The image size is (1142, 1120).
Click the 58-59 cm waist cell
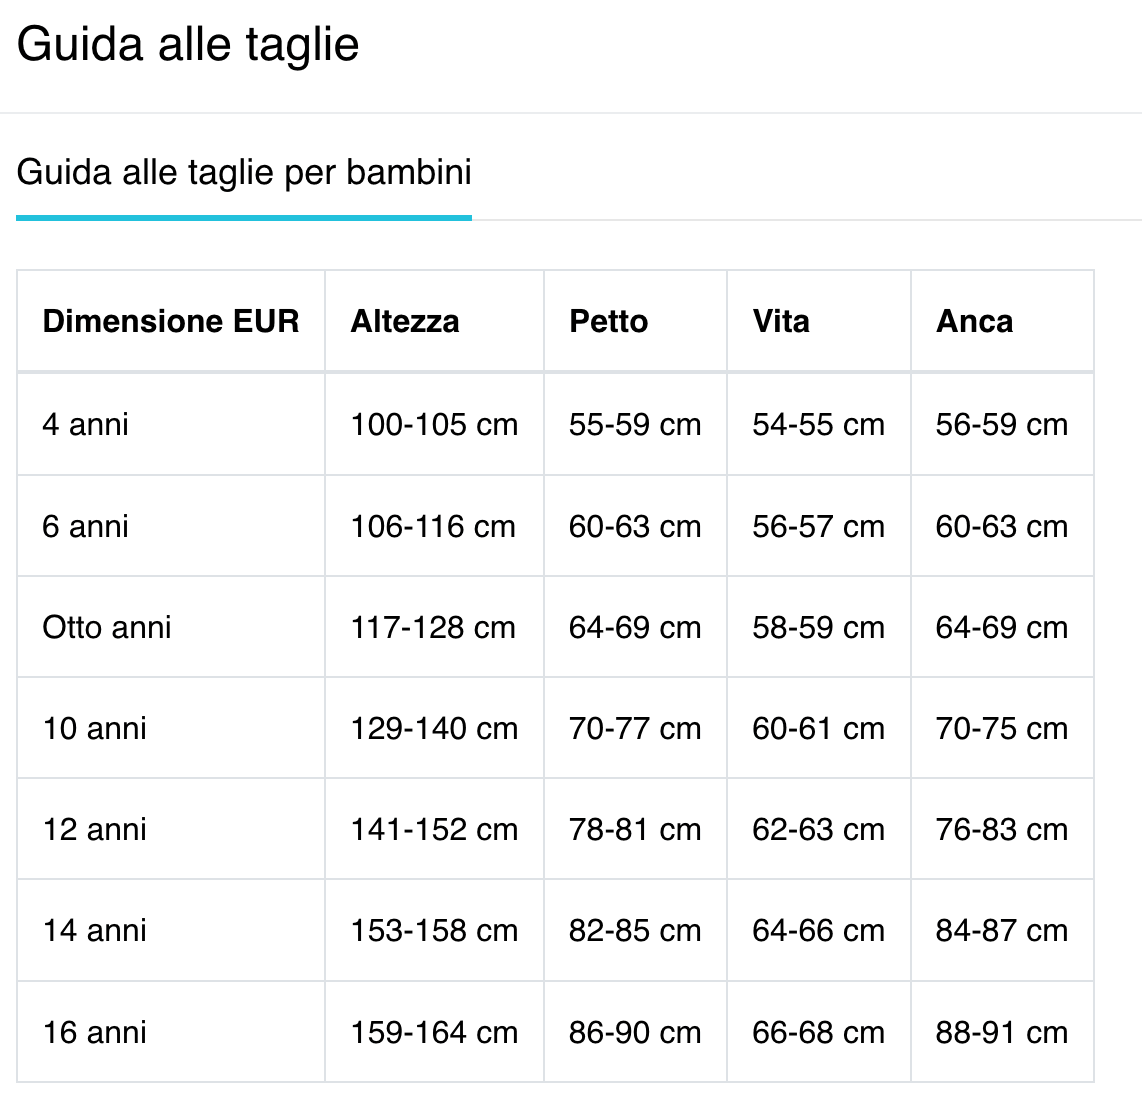pyautogui.click(x=818, y=627)
